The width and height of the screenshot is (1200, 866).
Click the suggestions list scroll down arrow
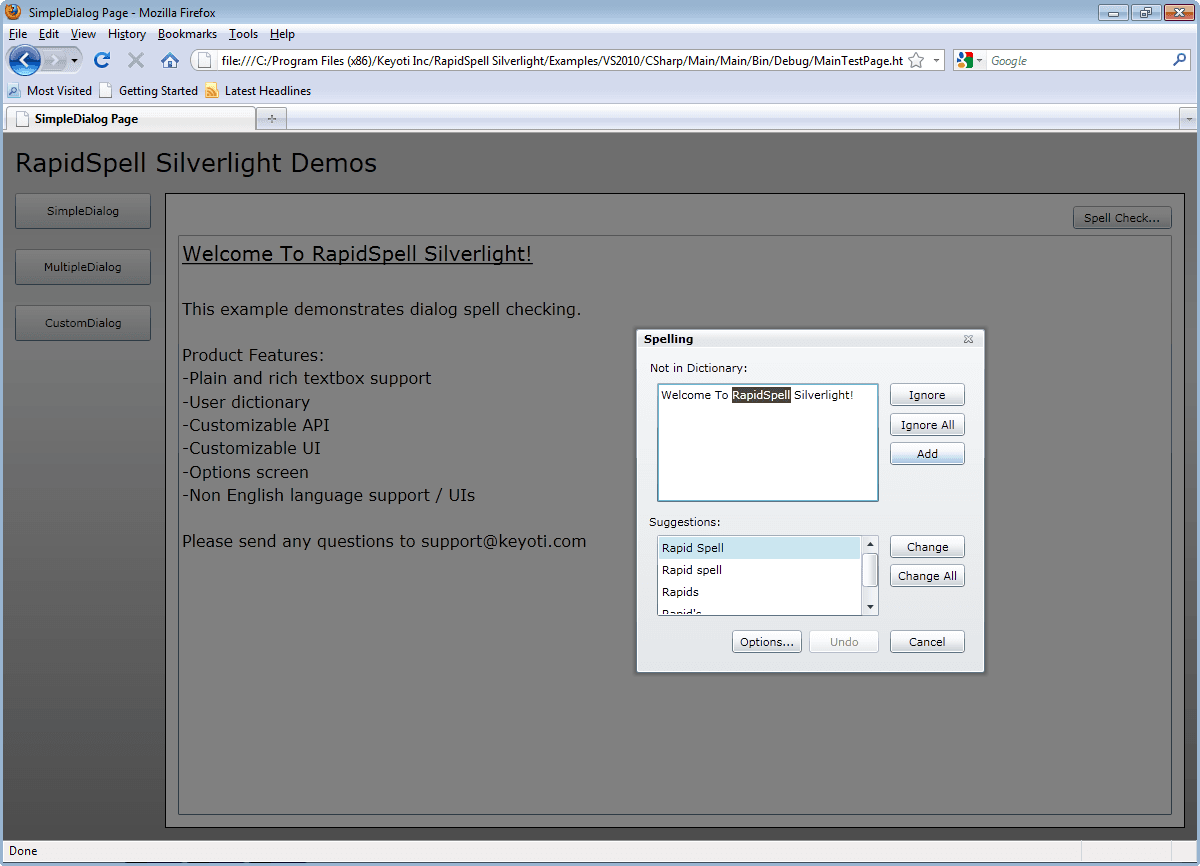tap(870, 607)
